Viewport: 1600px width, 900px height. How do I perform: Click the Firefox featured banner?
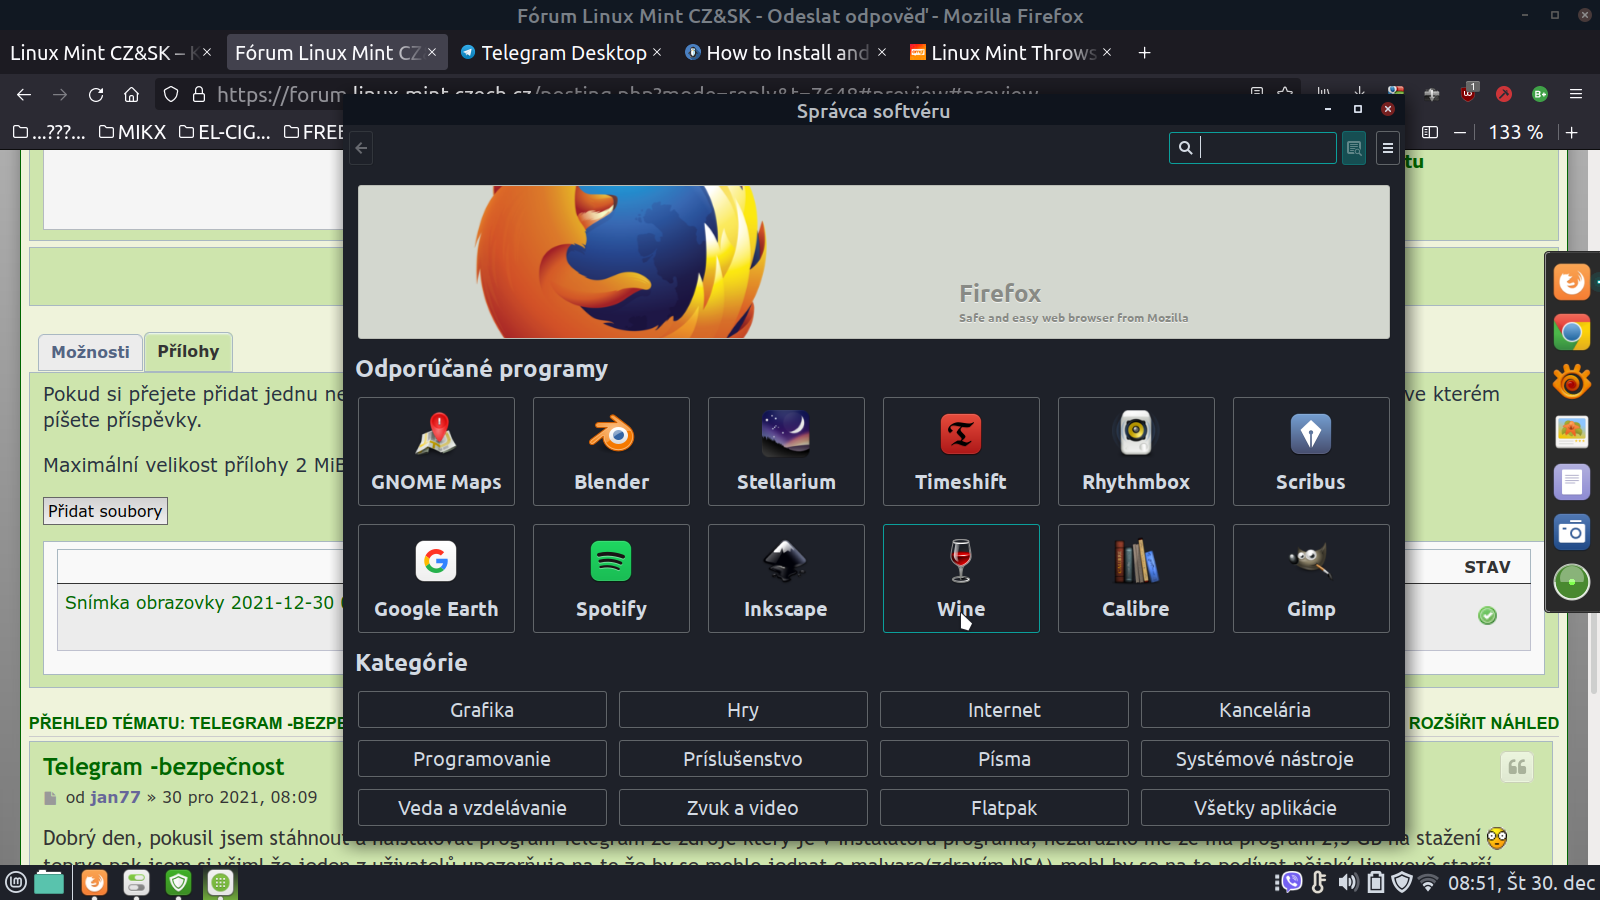[x=873, y=262]
